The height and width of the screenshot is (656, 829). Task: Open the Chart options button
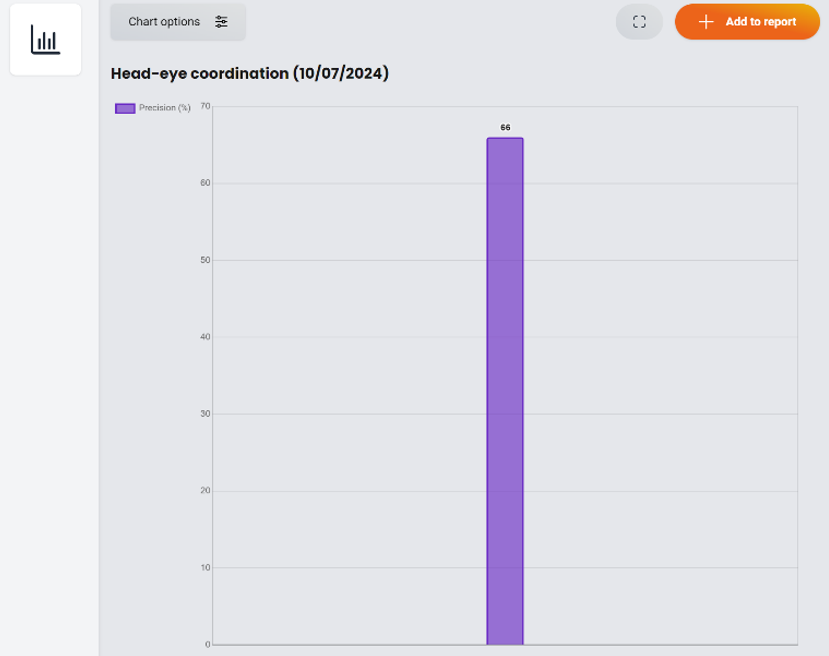click(177, 22)
